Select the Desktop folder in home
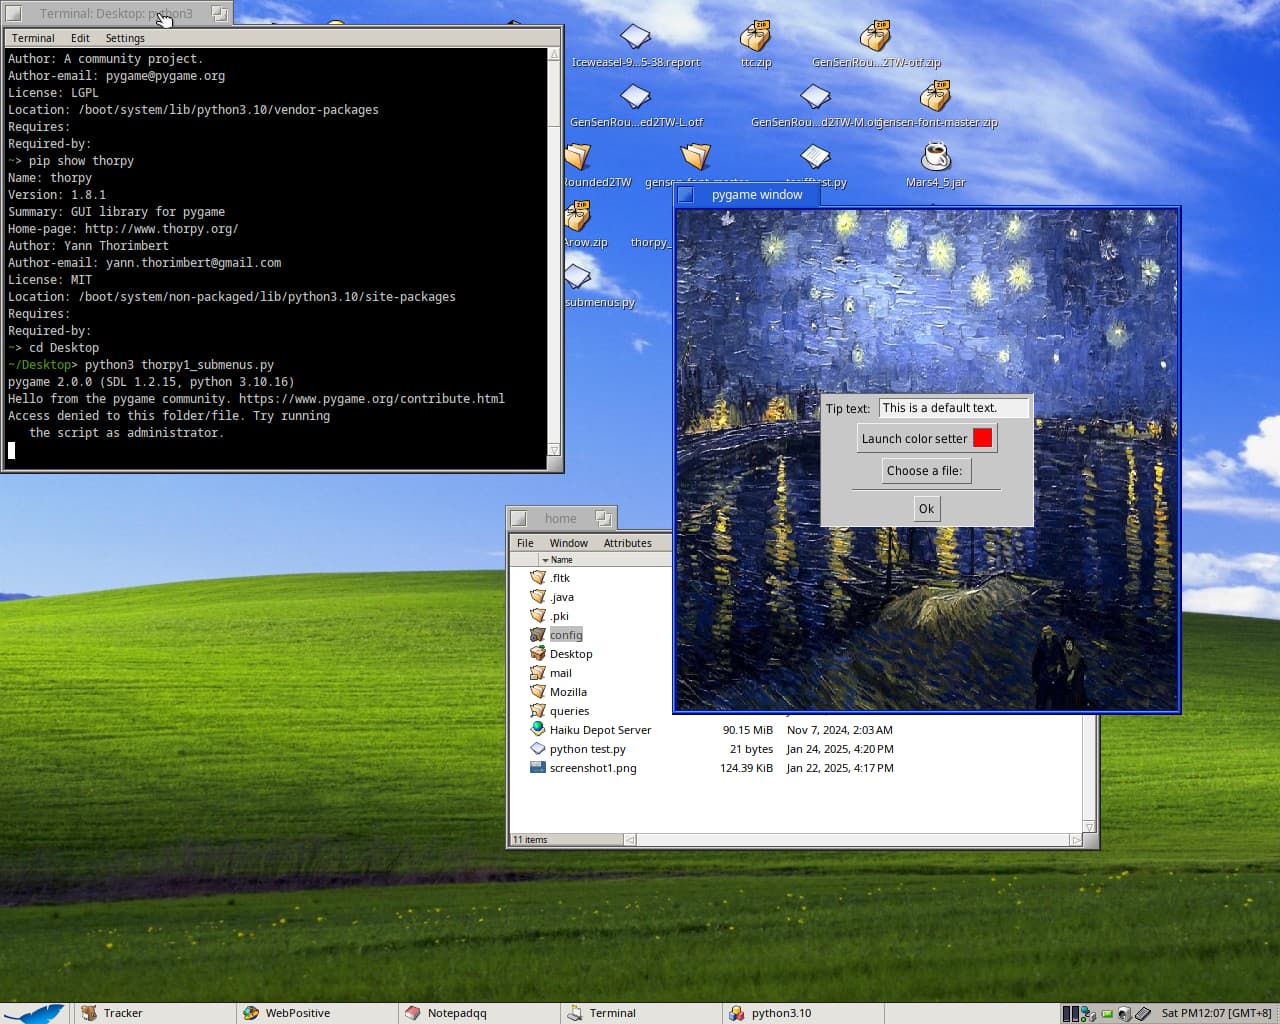The image size is (1280, 1024). coord(570,654)
